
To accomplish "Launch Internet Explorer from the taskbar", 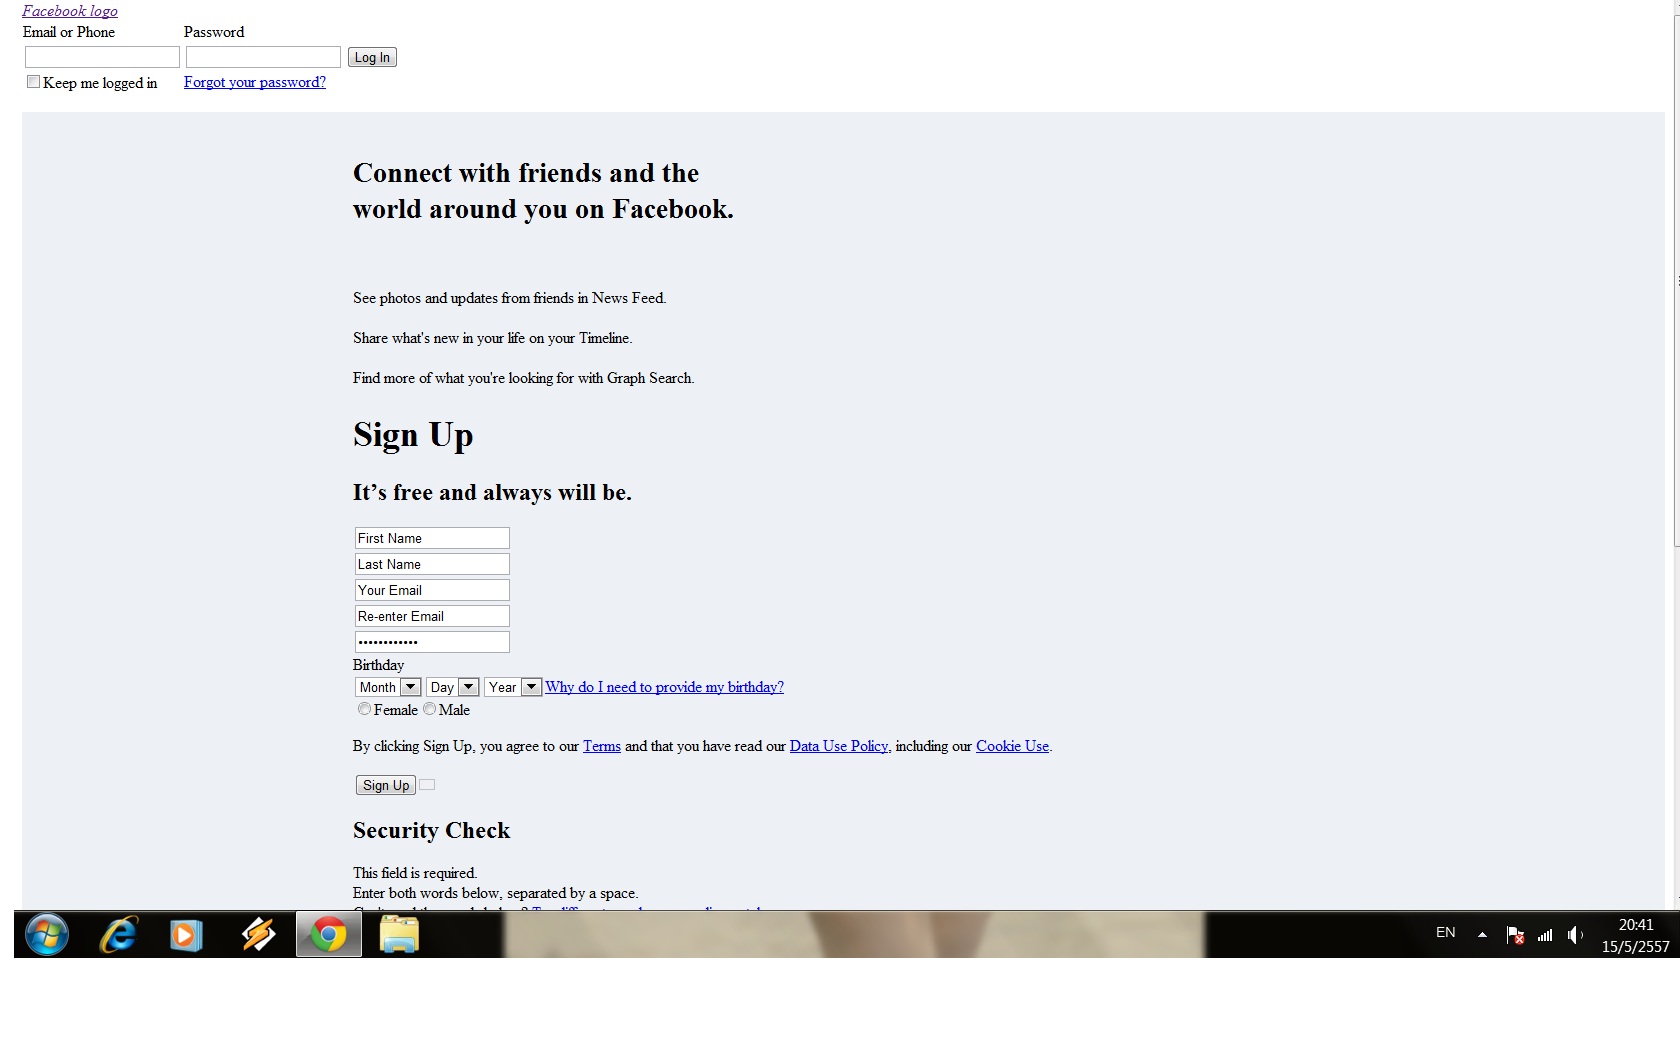I will (x=118, y=935).
